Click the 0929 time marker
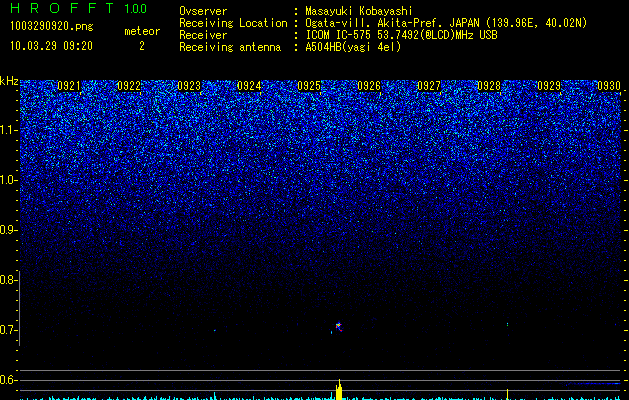629x400 pixels. click(549, 86)
